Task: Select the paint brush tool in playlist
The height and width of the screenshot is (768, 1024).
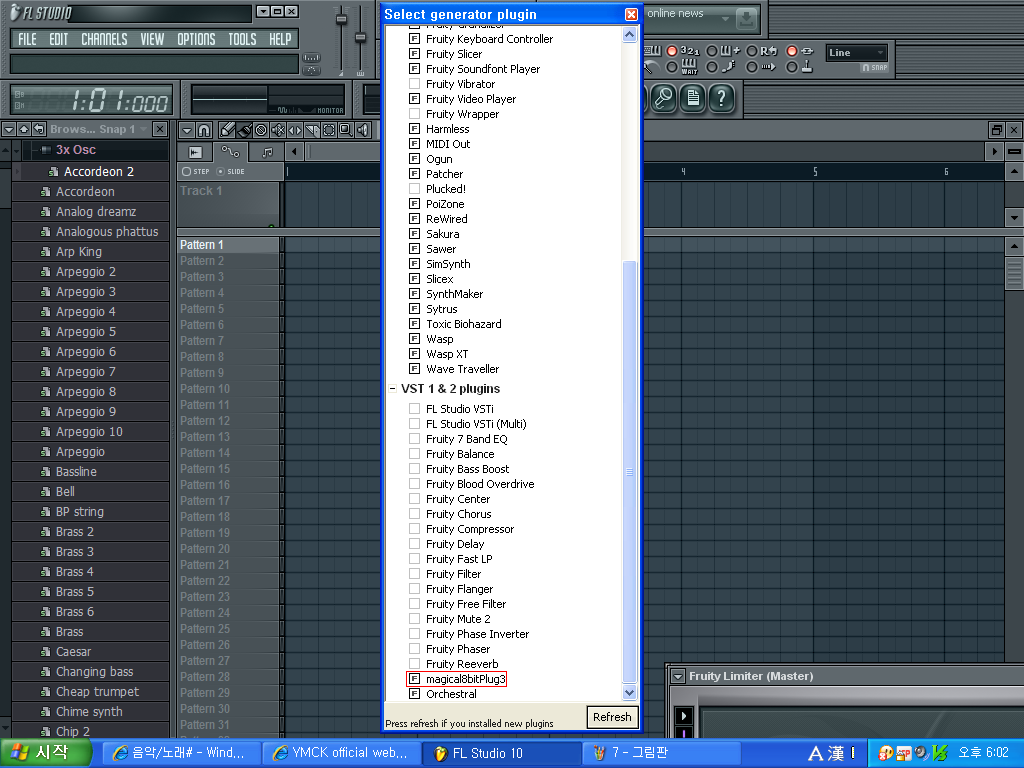Action: click(244, 130)
